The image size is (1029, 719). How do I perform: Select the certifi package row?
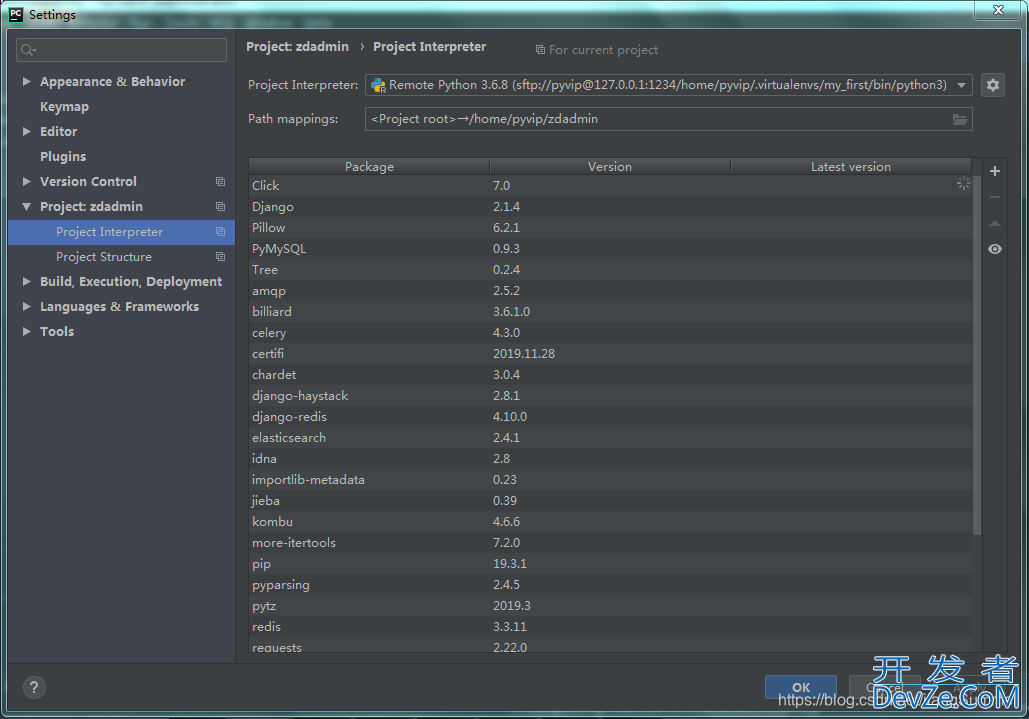point(610,354)
